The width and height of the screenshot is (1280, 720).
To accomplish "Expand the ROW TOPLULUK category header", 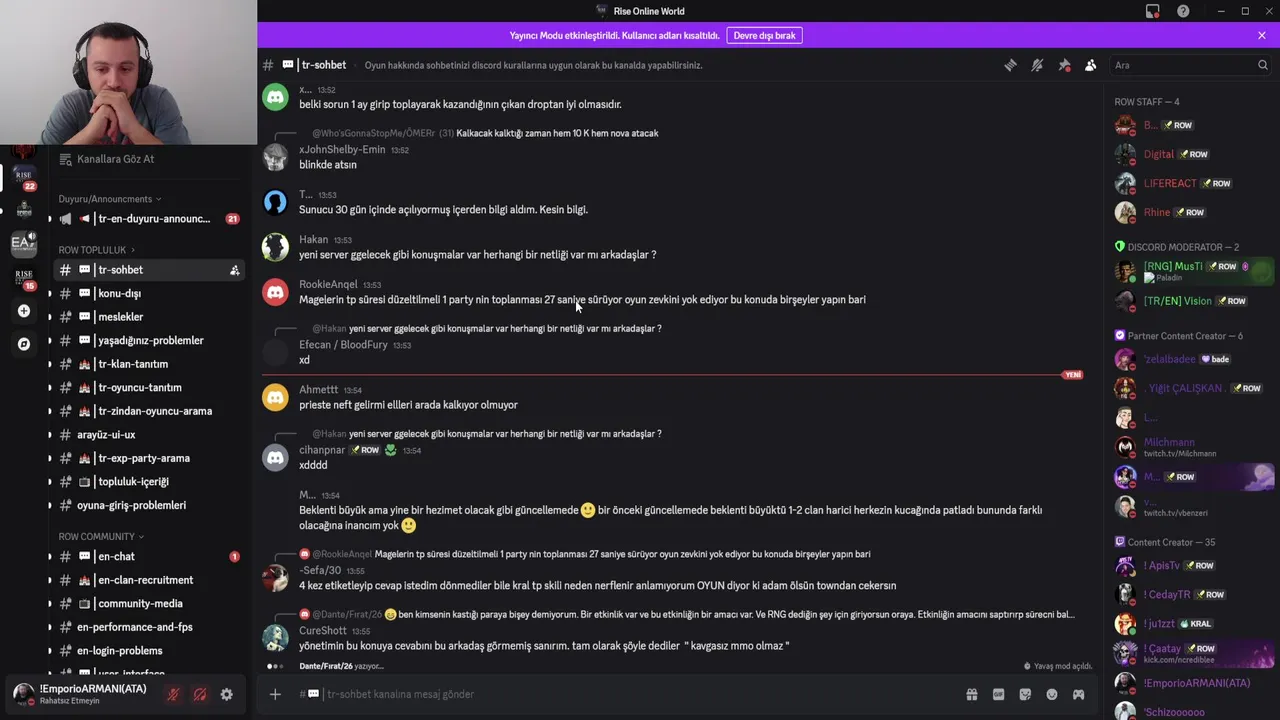I will 96,250.
